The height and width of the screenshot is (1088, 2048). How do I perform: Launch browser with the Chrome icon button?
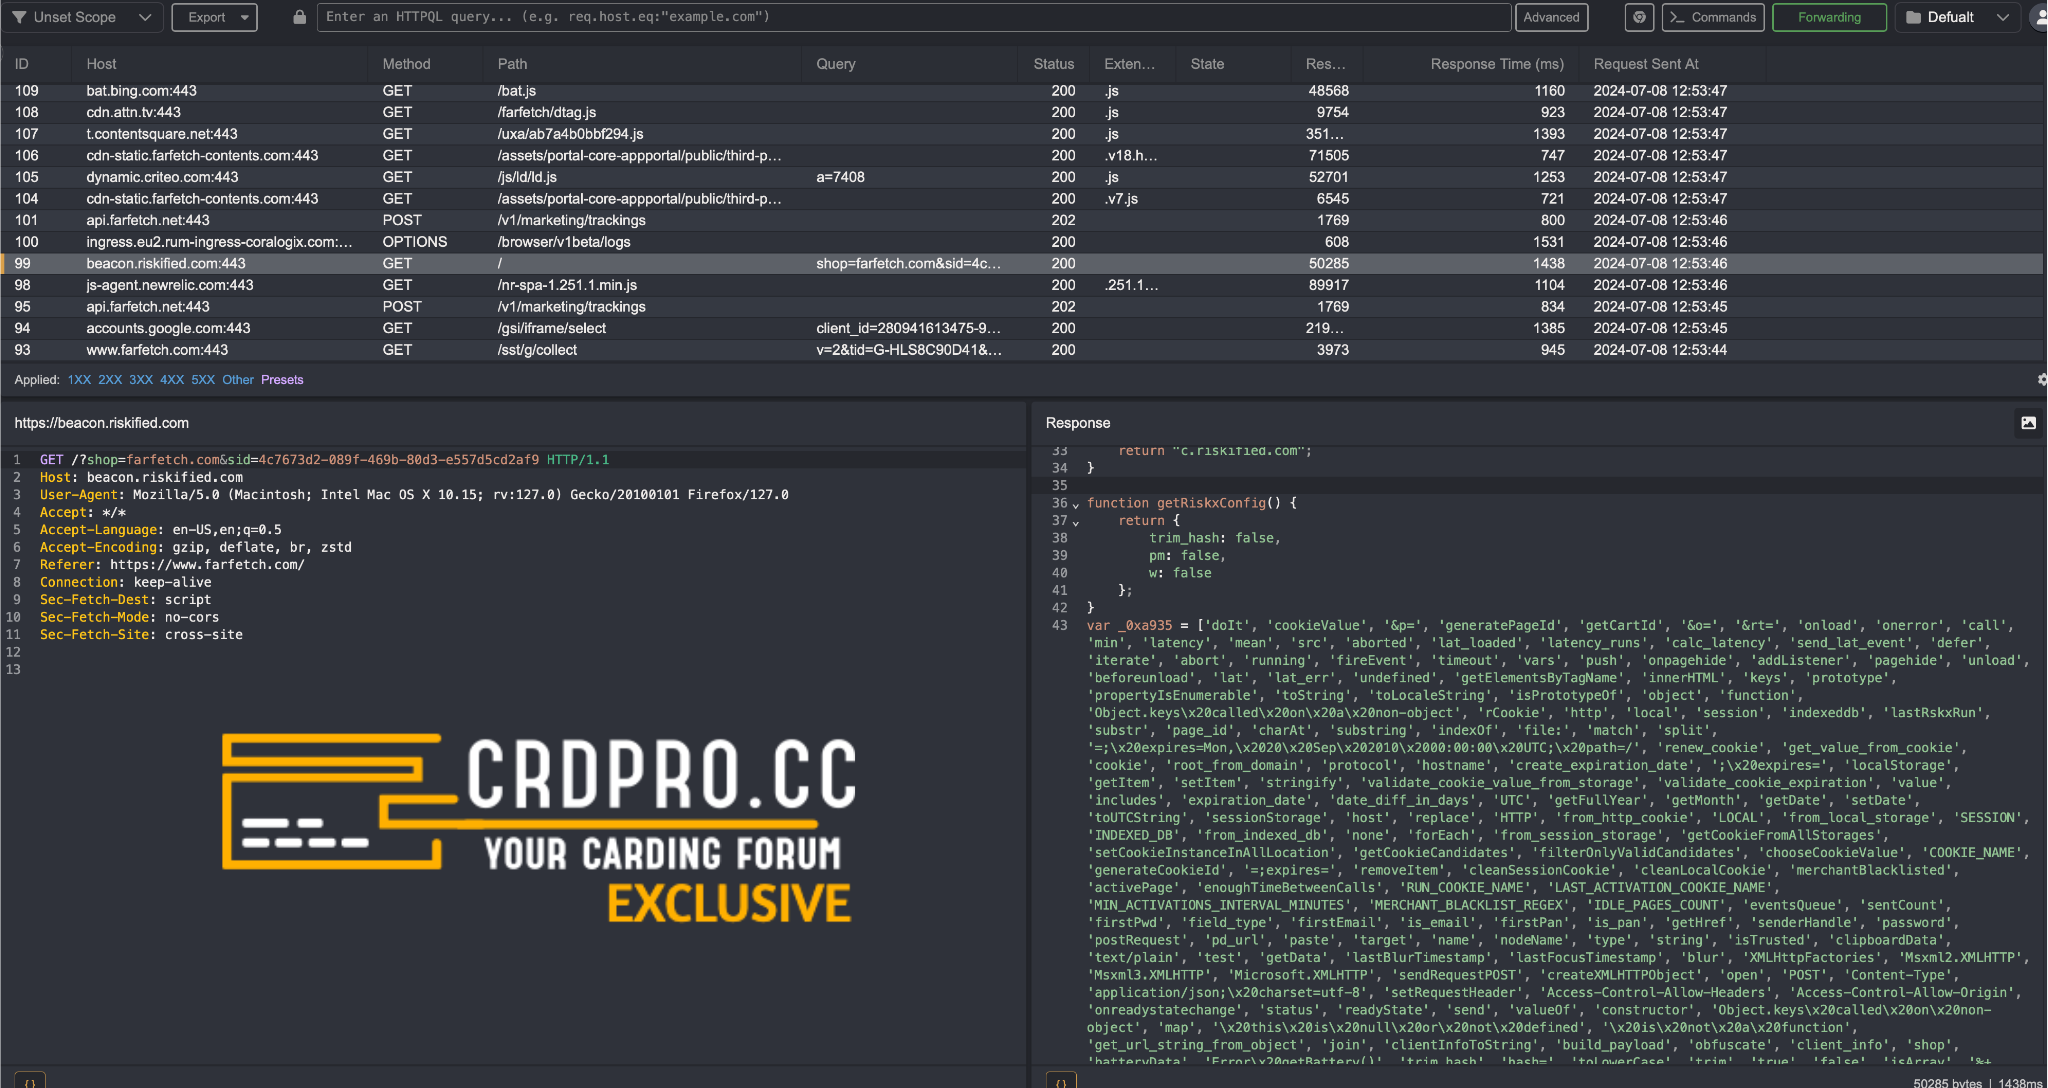[1638, 17]
